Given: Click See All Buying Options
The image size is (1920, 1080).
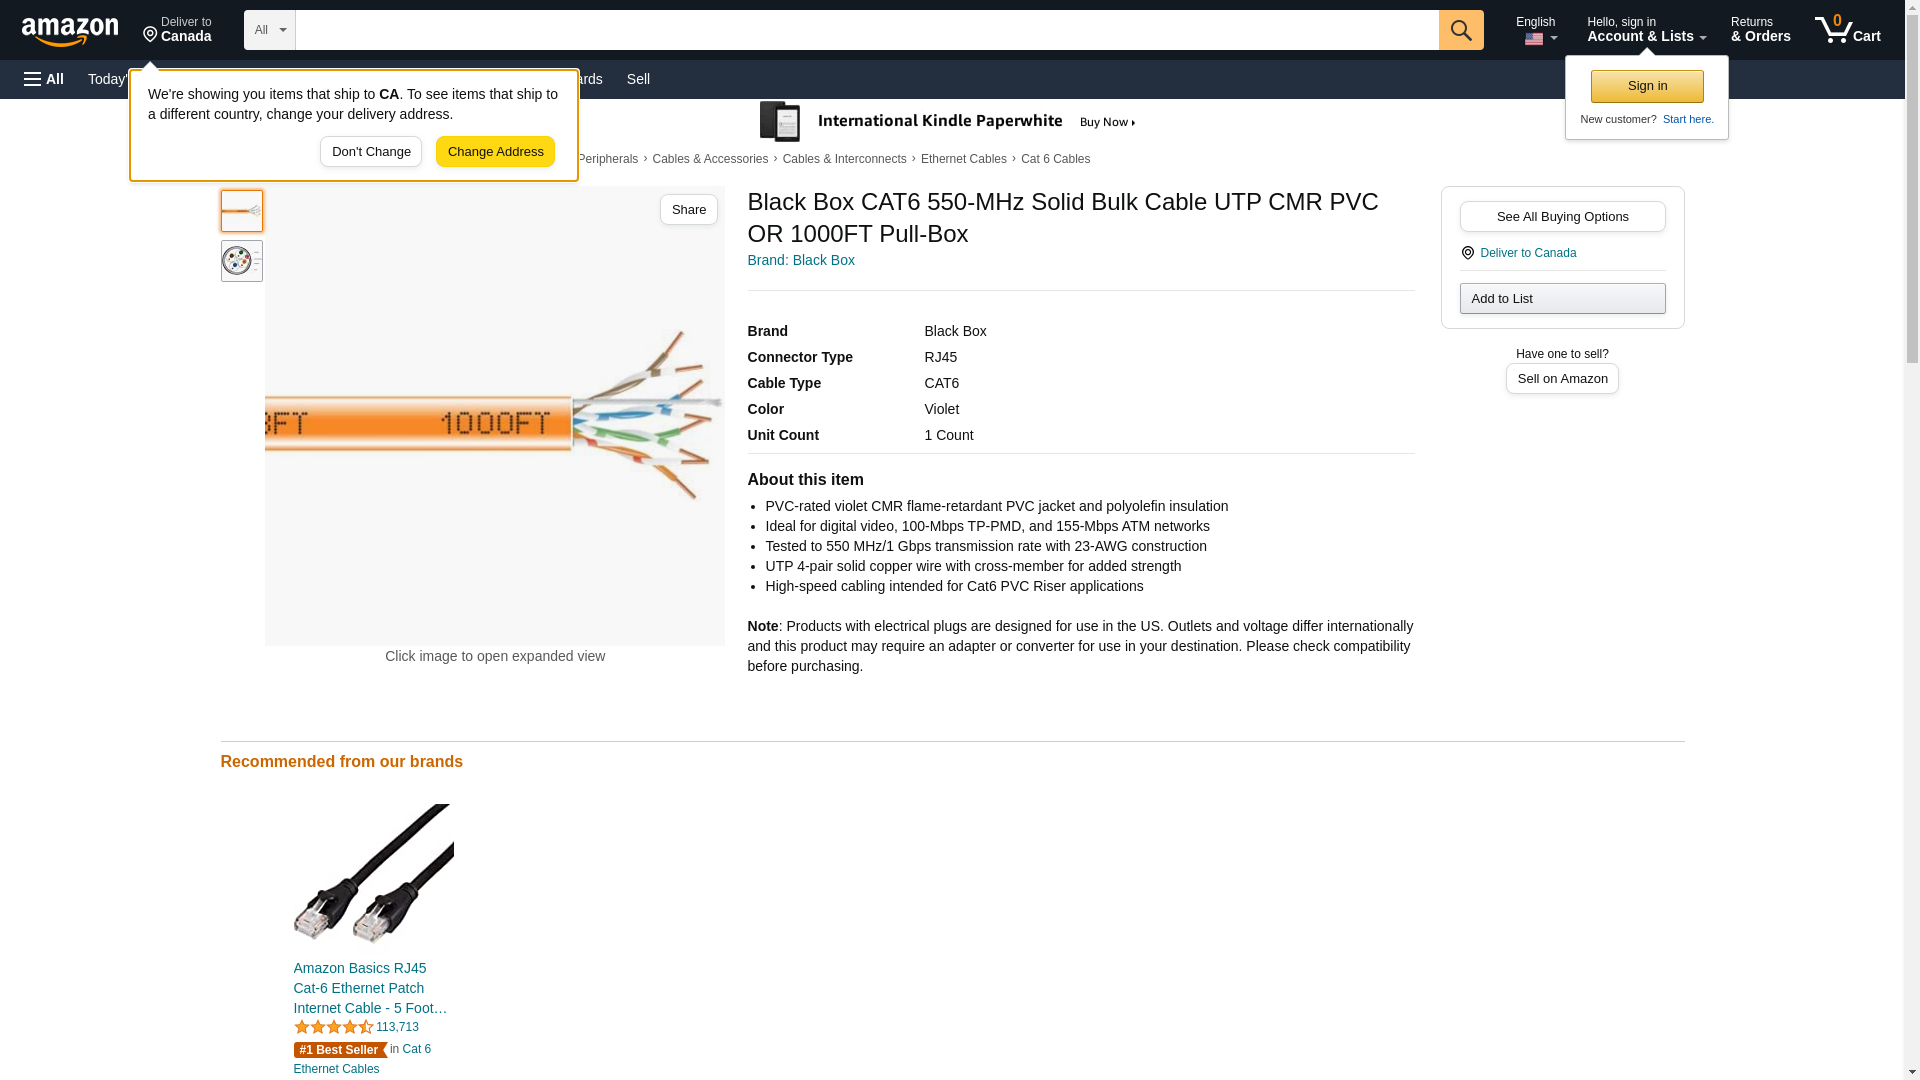Looking at the screenshot, I should pyautogui.click(x=1562, y=217).
